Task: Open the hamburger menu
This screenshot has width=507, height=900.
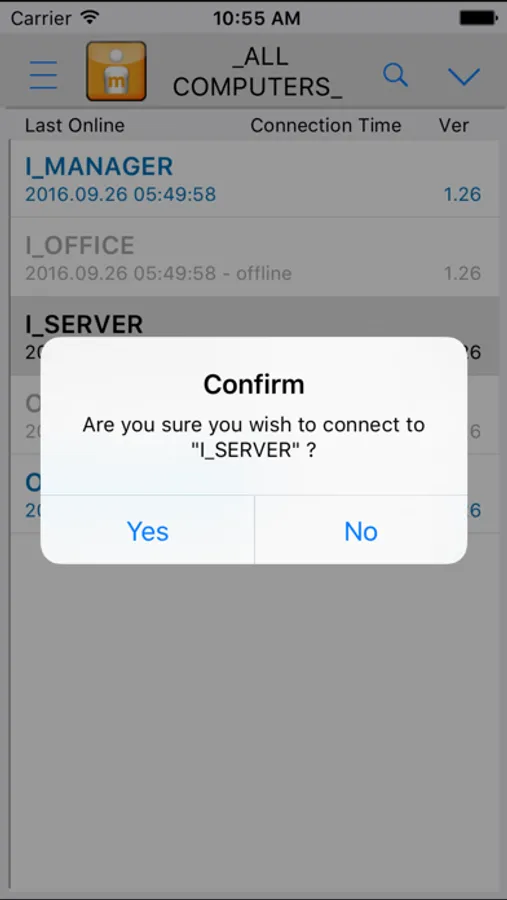Action: 44,75
